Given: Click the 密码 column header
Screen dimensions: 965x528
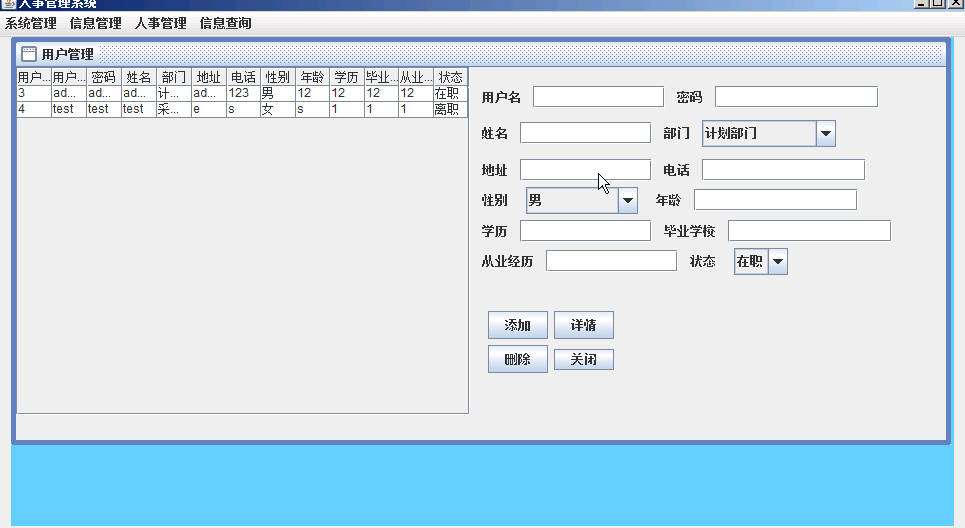Looking at the screenshot, I should pos(103,77).
